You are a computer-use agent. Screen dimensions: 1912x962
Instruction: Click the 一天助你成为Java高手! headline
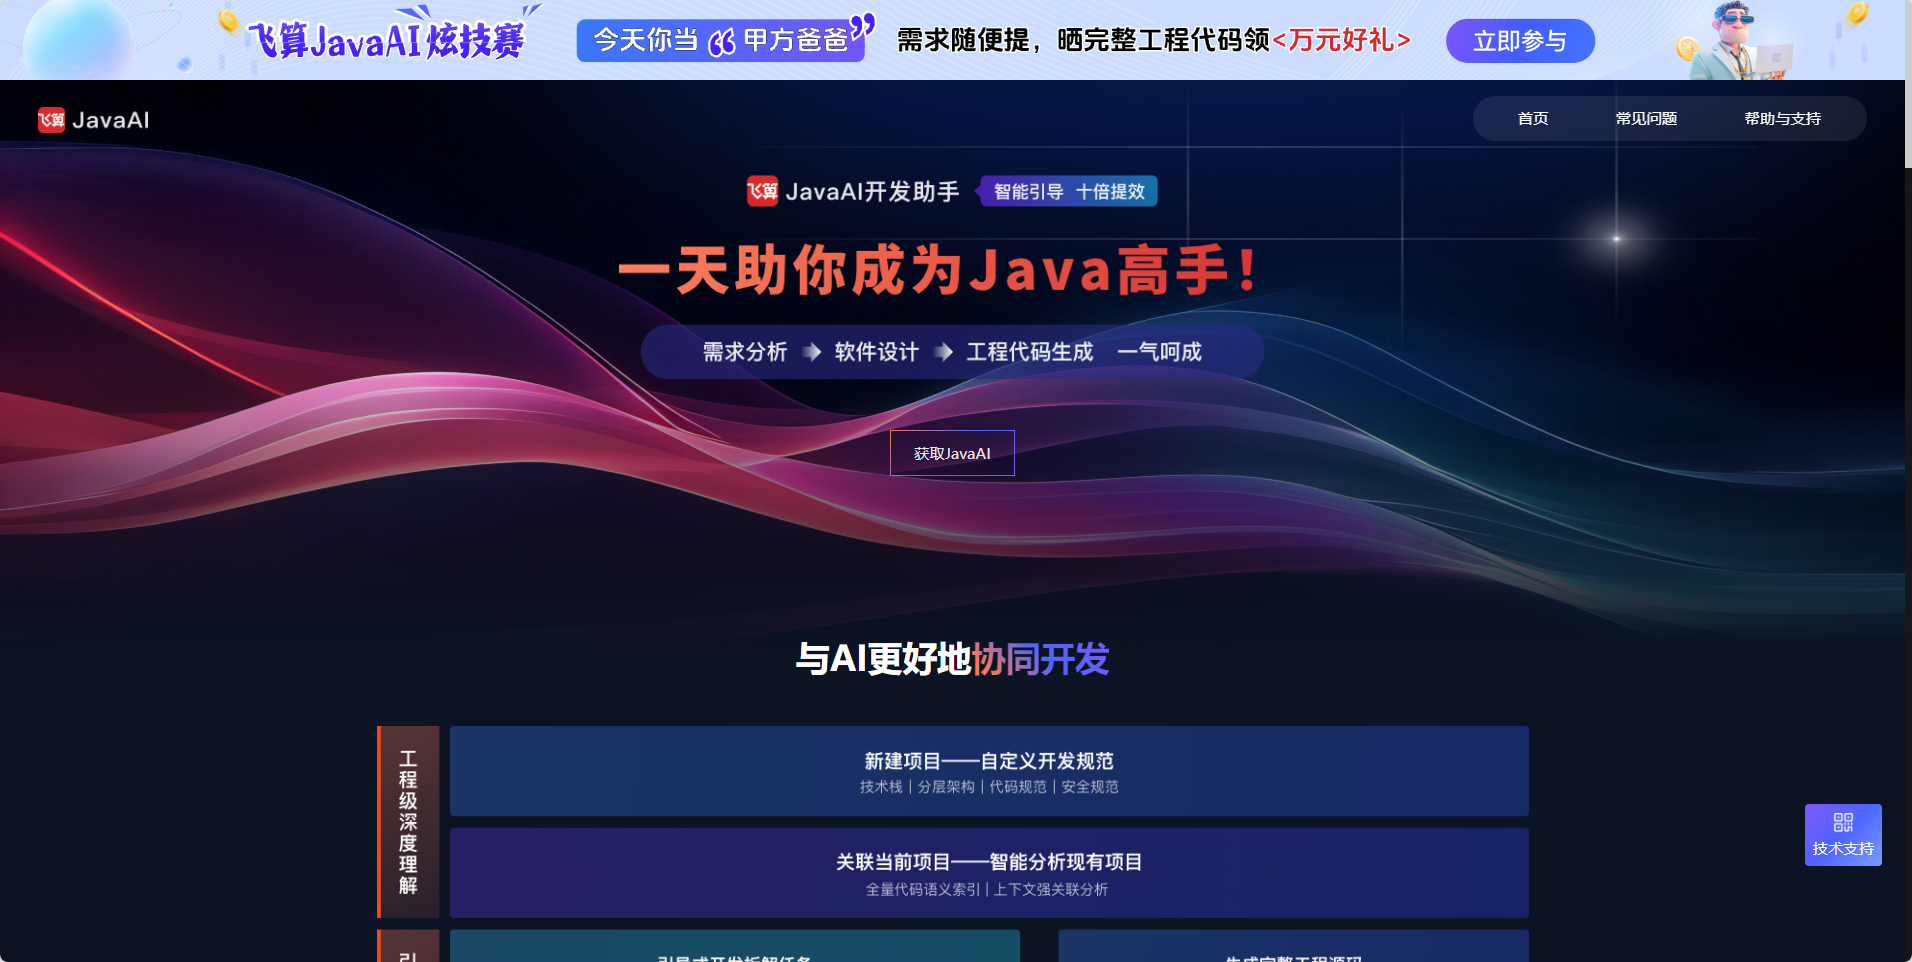pos(940,270)
